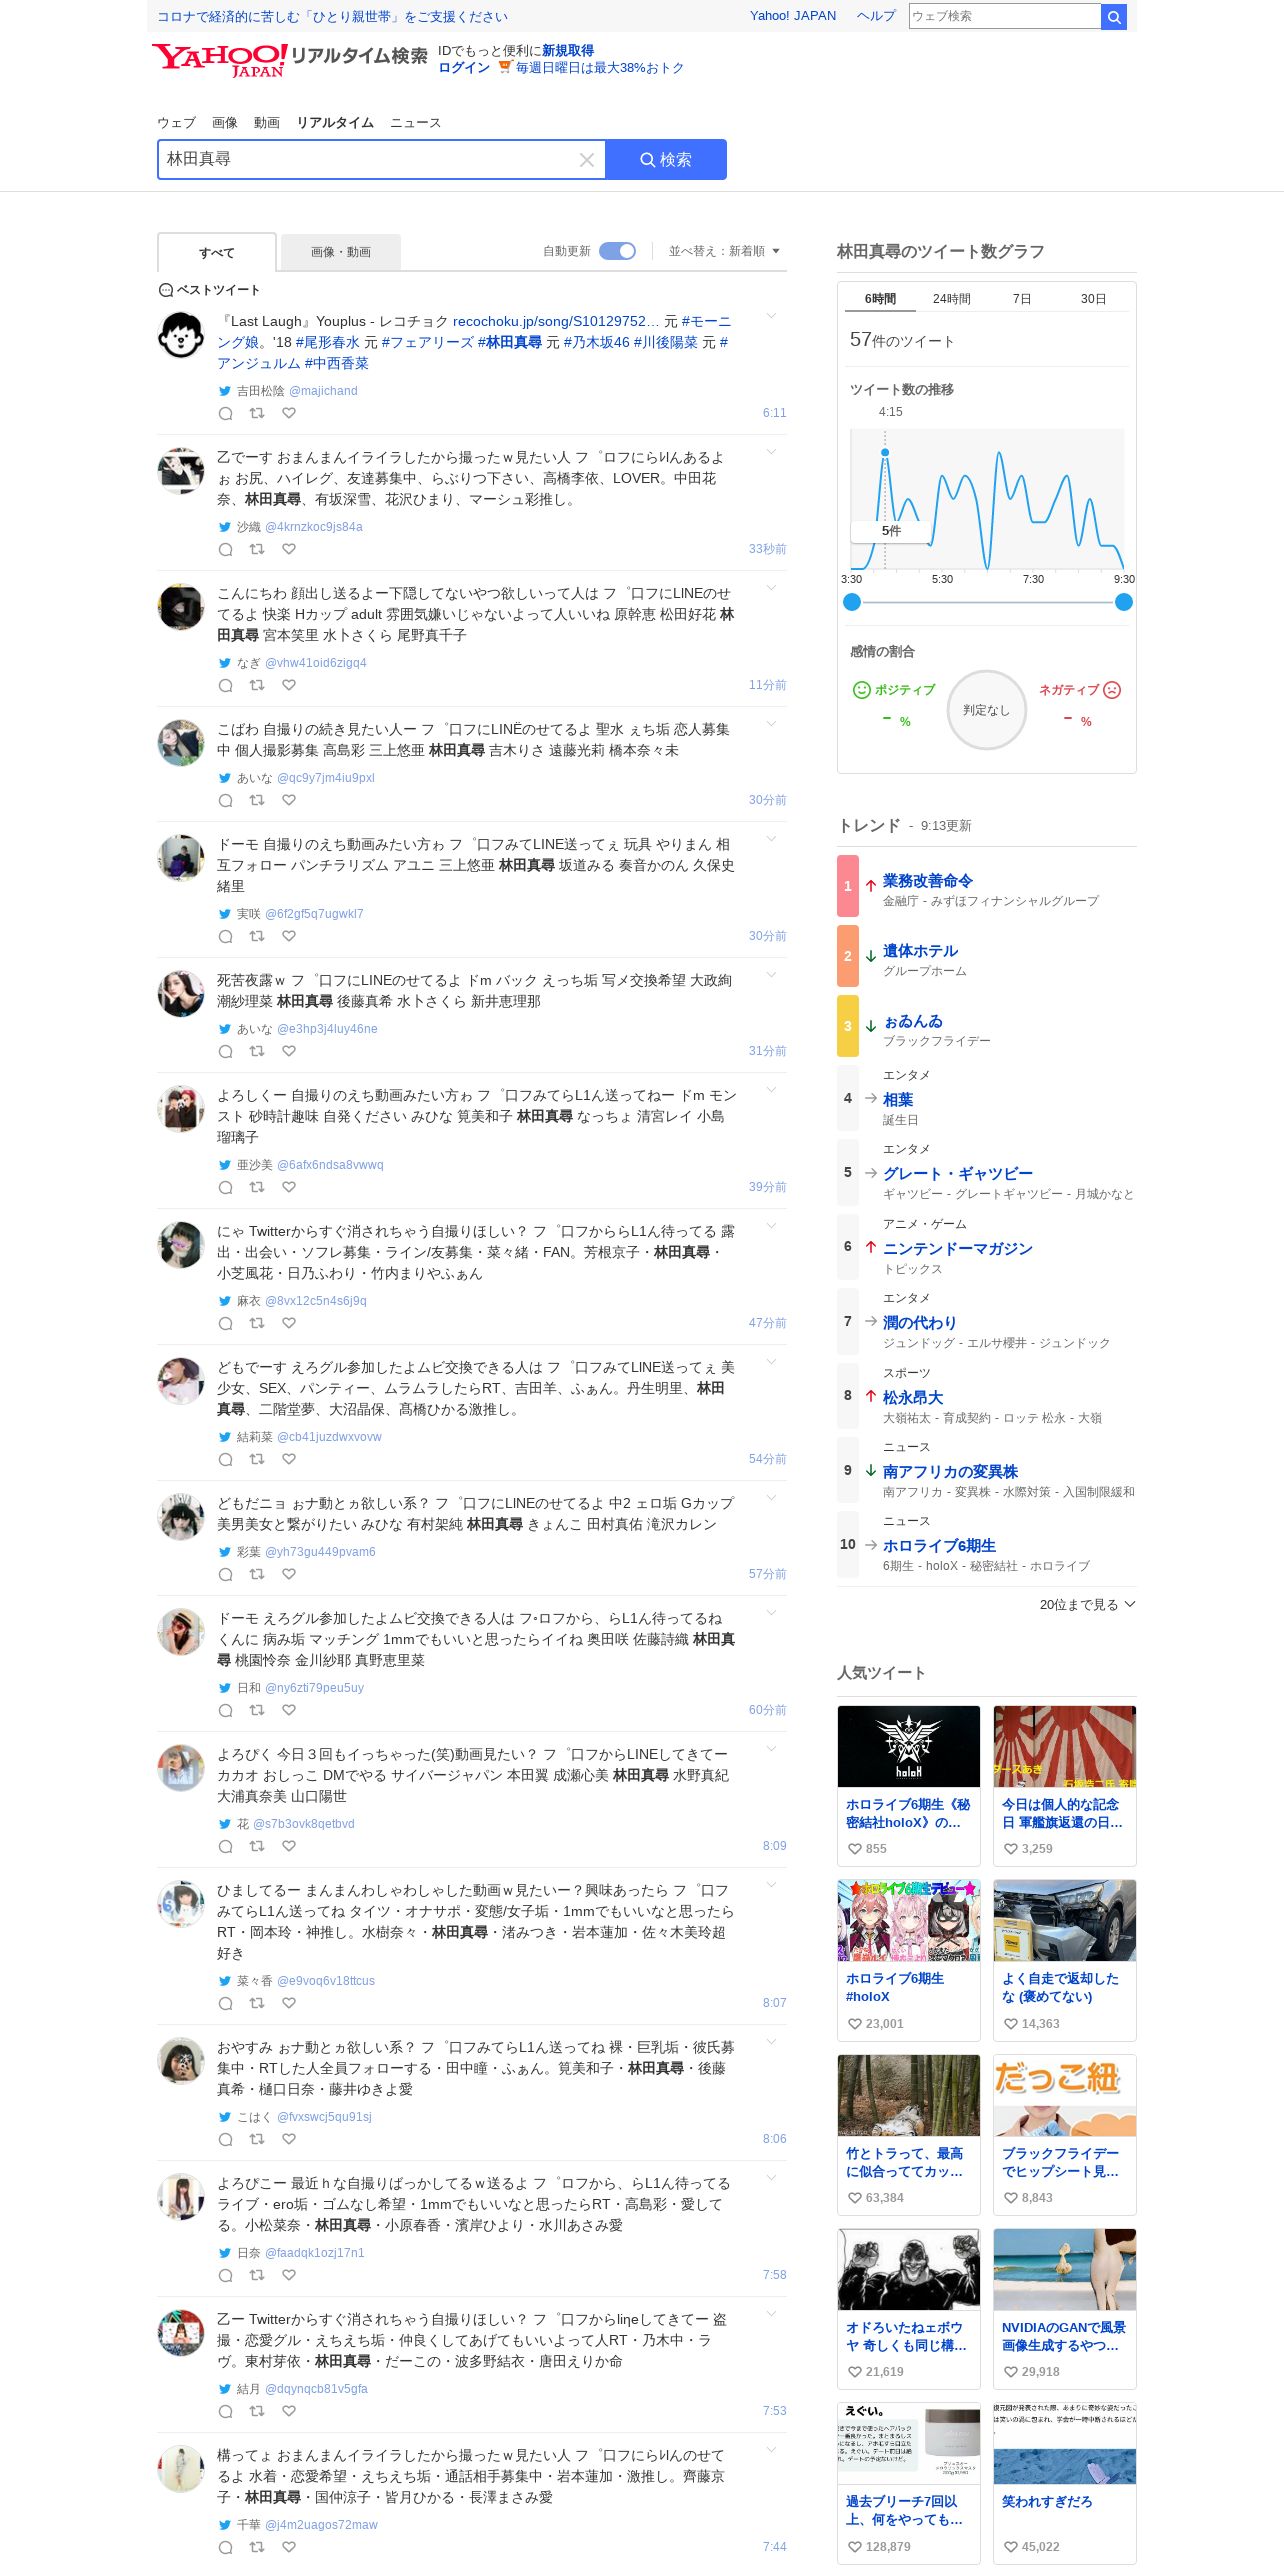1284x2568 pixels.
Task: Click the 4:15 data point on tweet graph
Action: coord(885,453)
